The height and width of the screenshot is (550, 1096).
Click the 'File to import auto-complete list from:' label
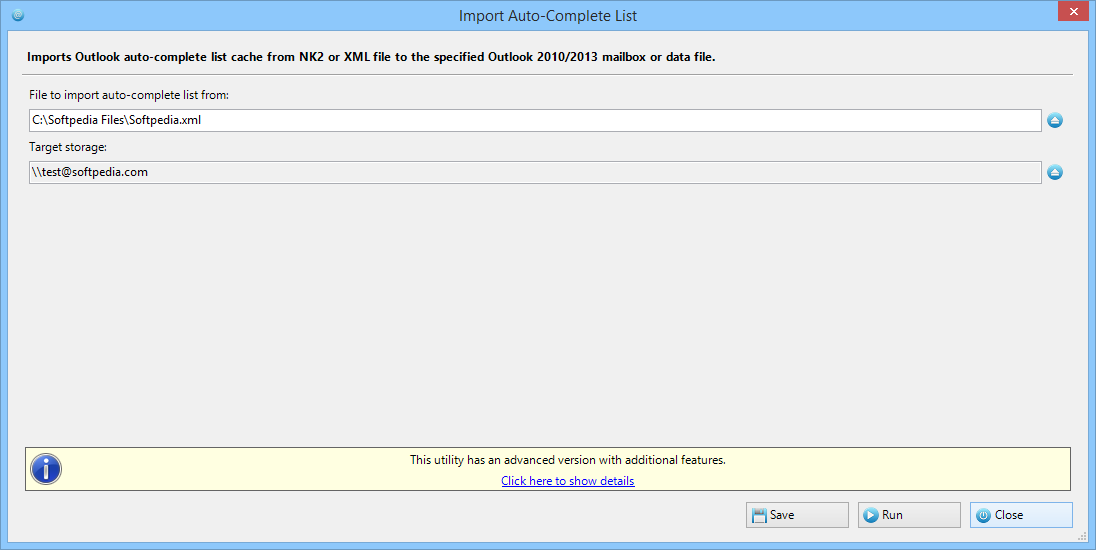pyautogui.click(x=129, y=94)
